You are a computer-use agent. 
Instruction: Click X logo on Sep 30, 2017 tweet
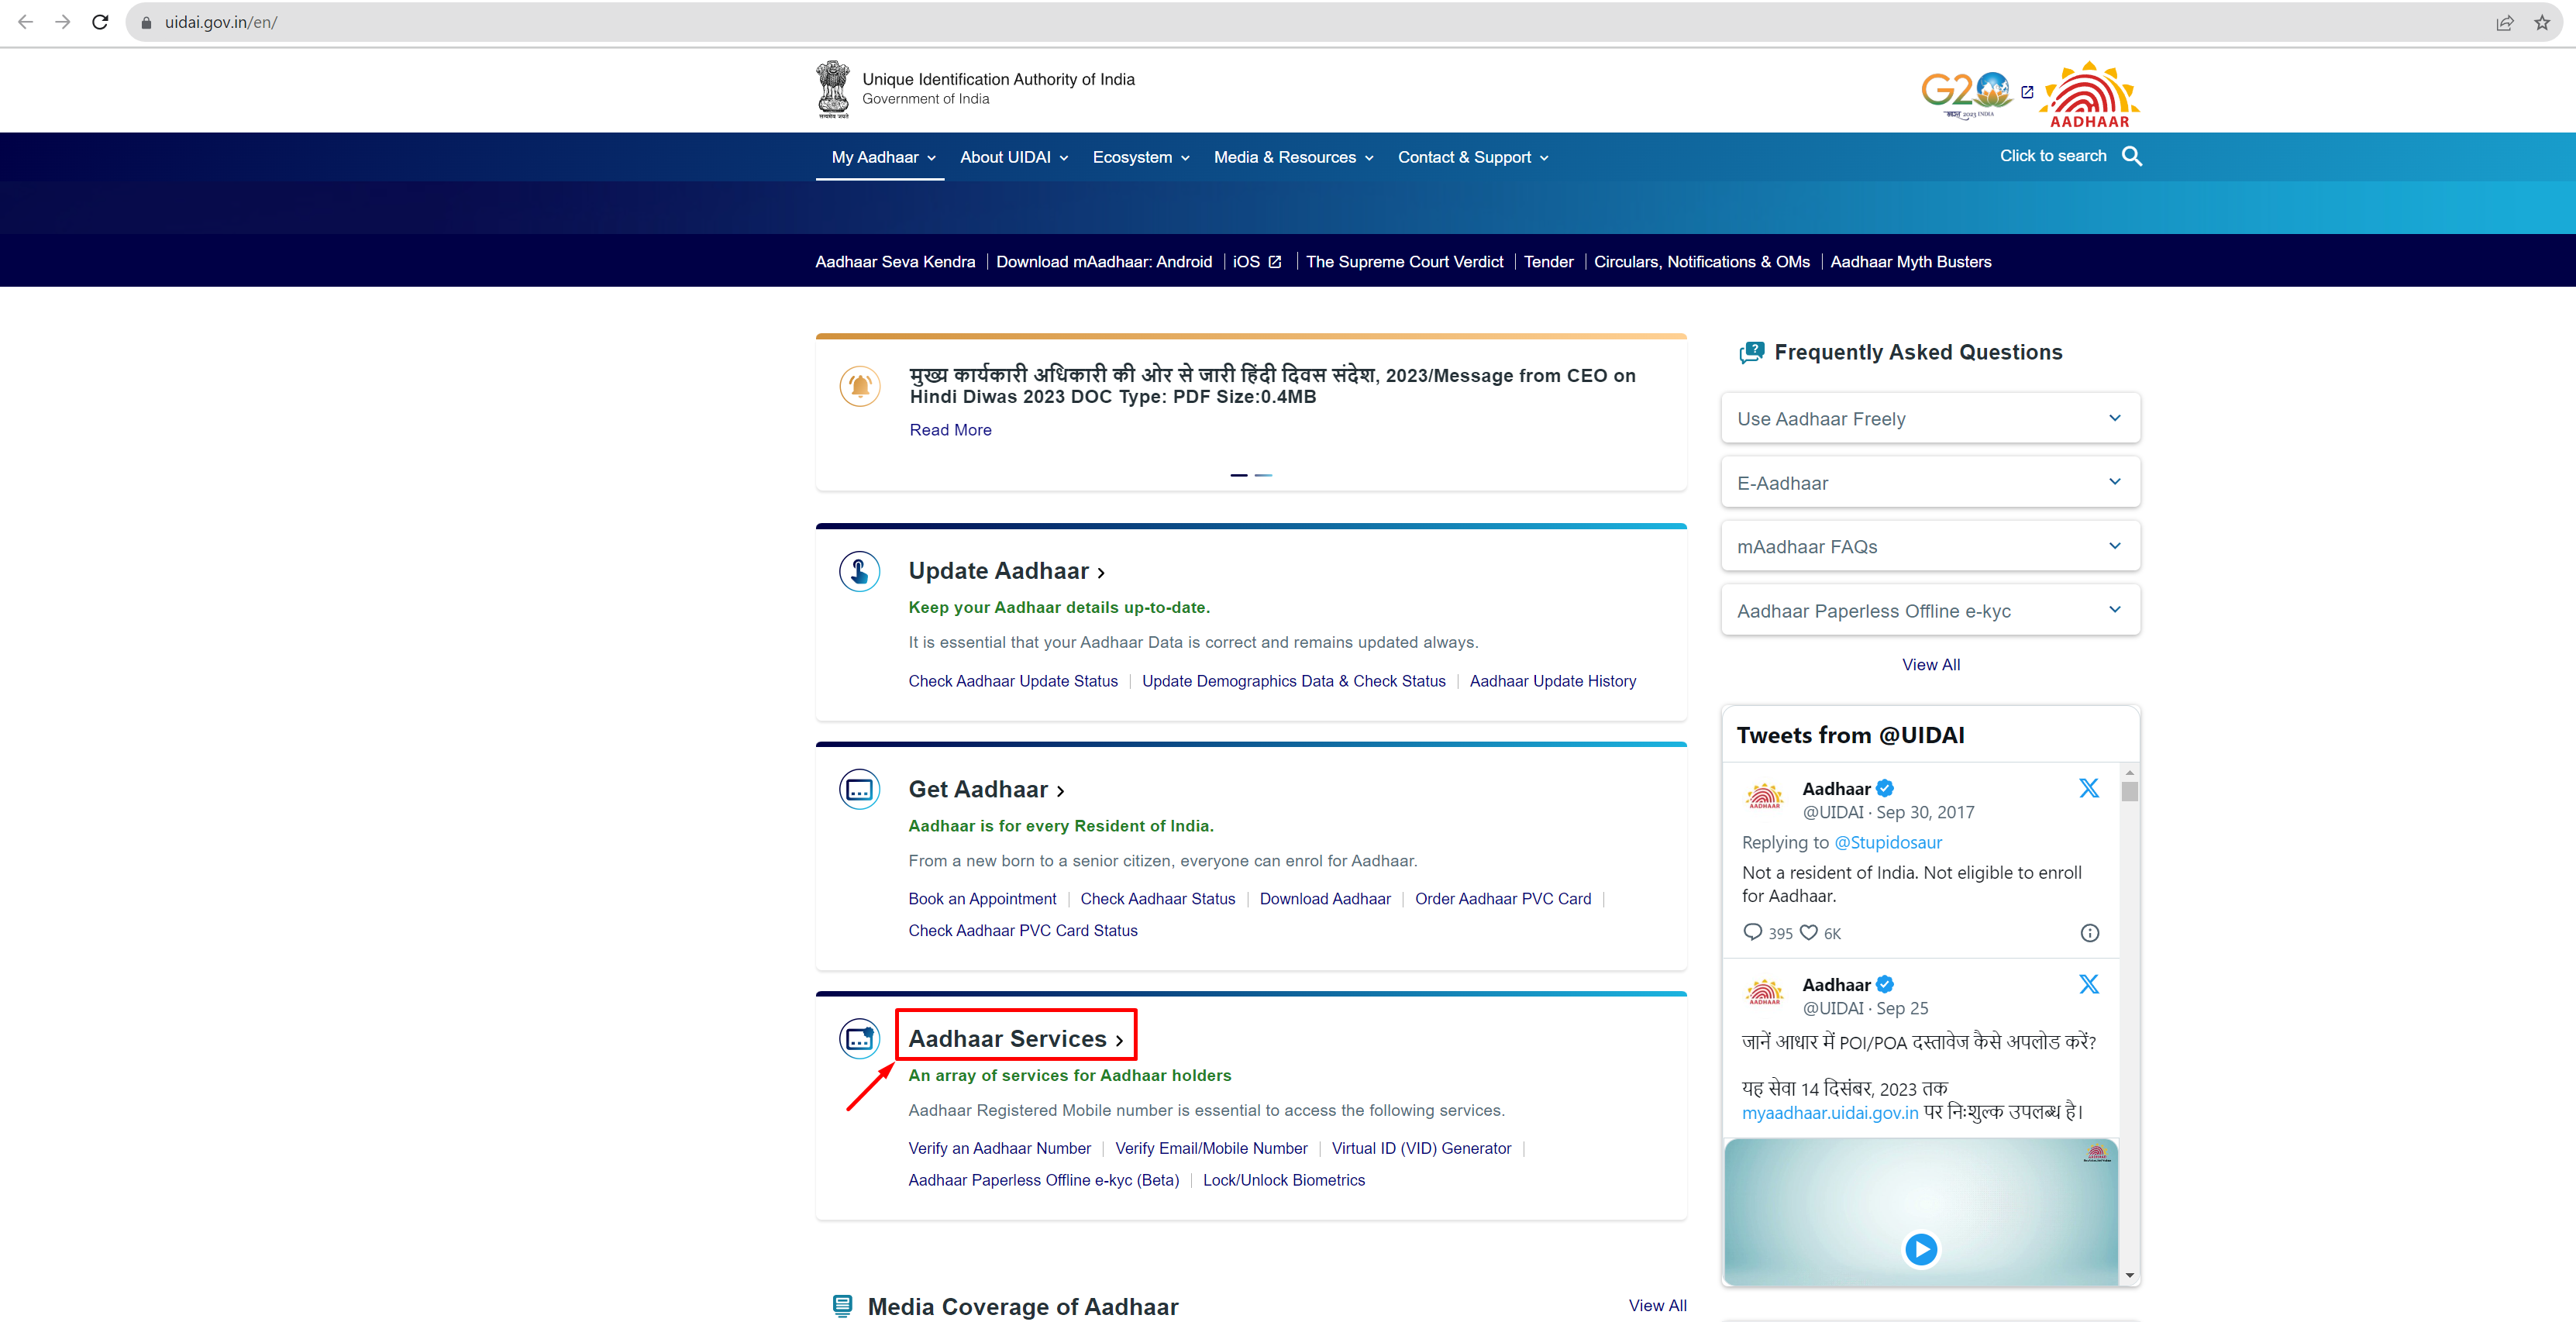click(2089, 788)
